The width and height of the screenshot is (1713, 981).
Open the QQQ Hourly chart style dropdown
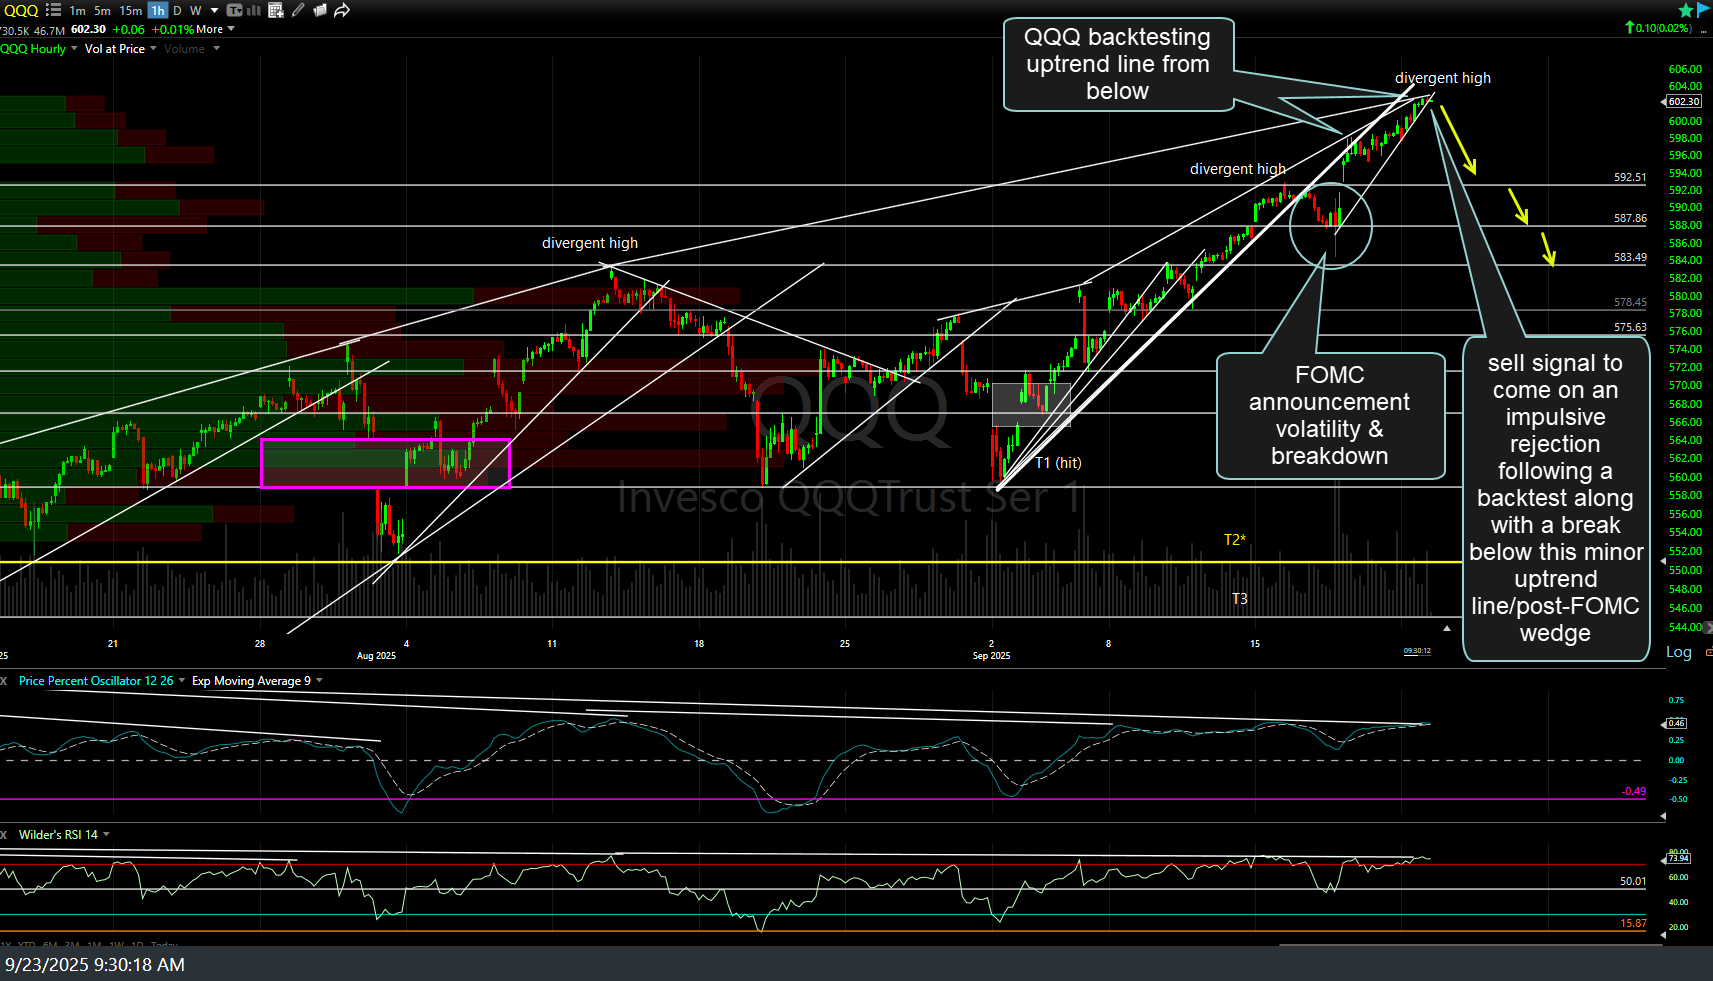pyautogui.click(x=33, y=48)
